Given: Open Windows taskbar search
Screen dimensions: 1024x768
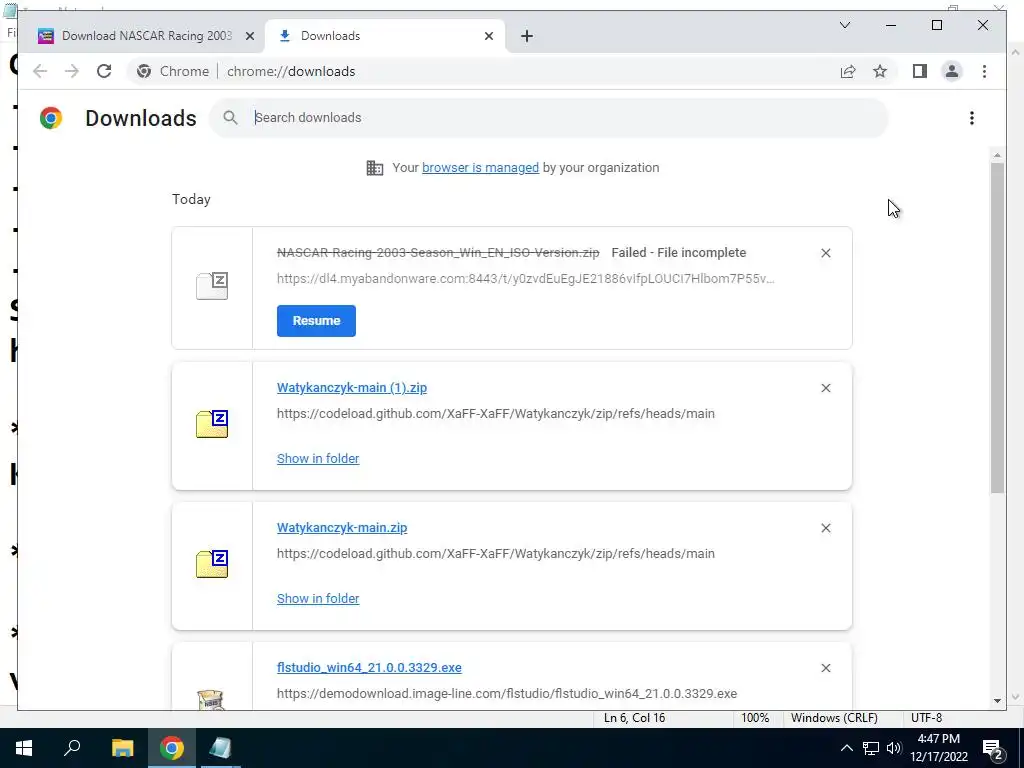Looking at the screenshot, I should (x=72, y=748).
